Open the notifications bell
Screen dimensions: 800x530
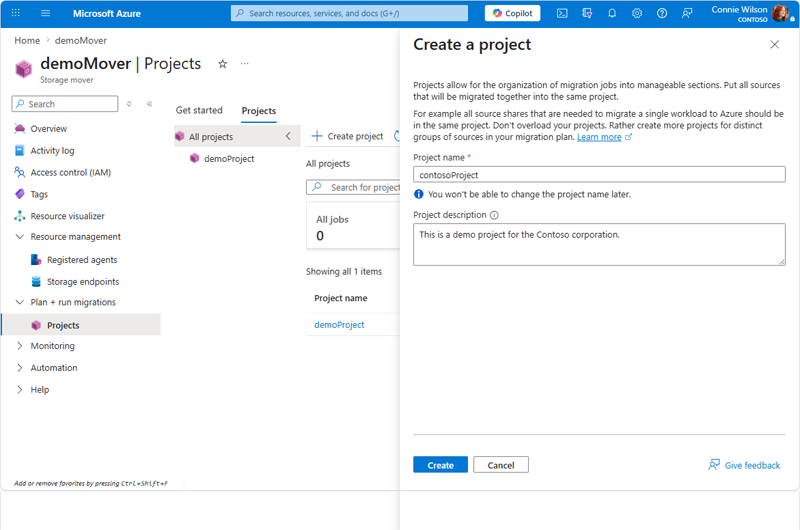pyautogui.click(x=612, y=13)
